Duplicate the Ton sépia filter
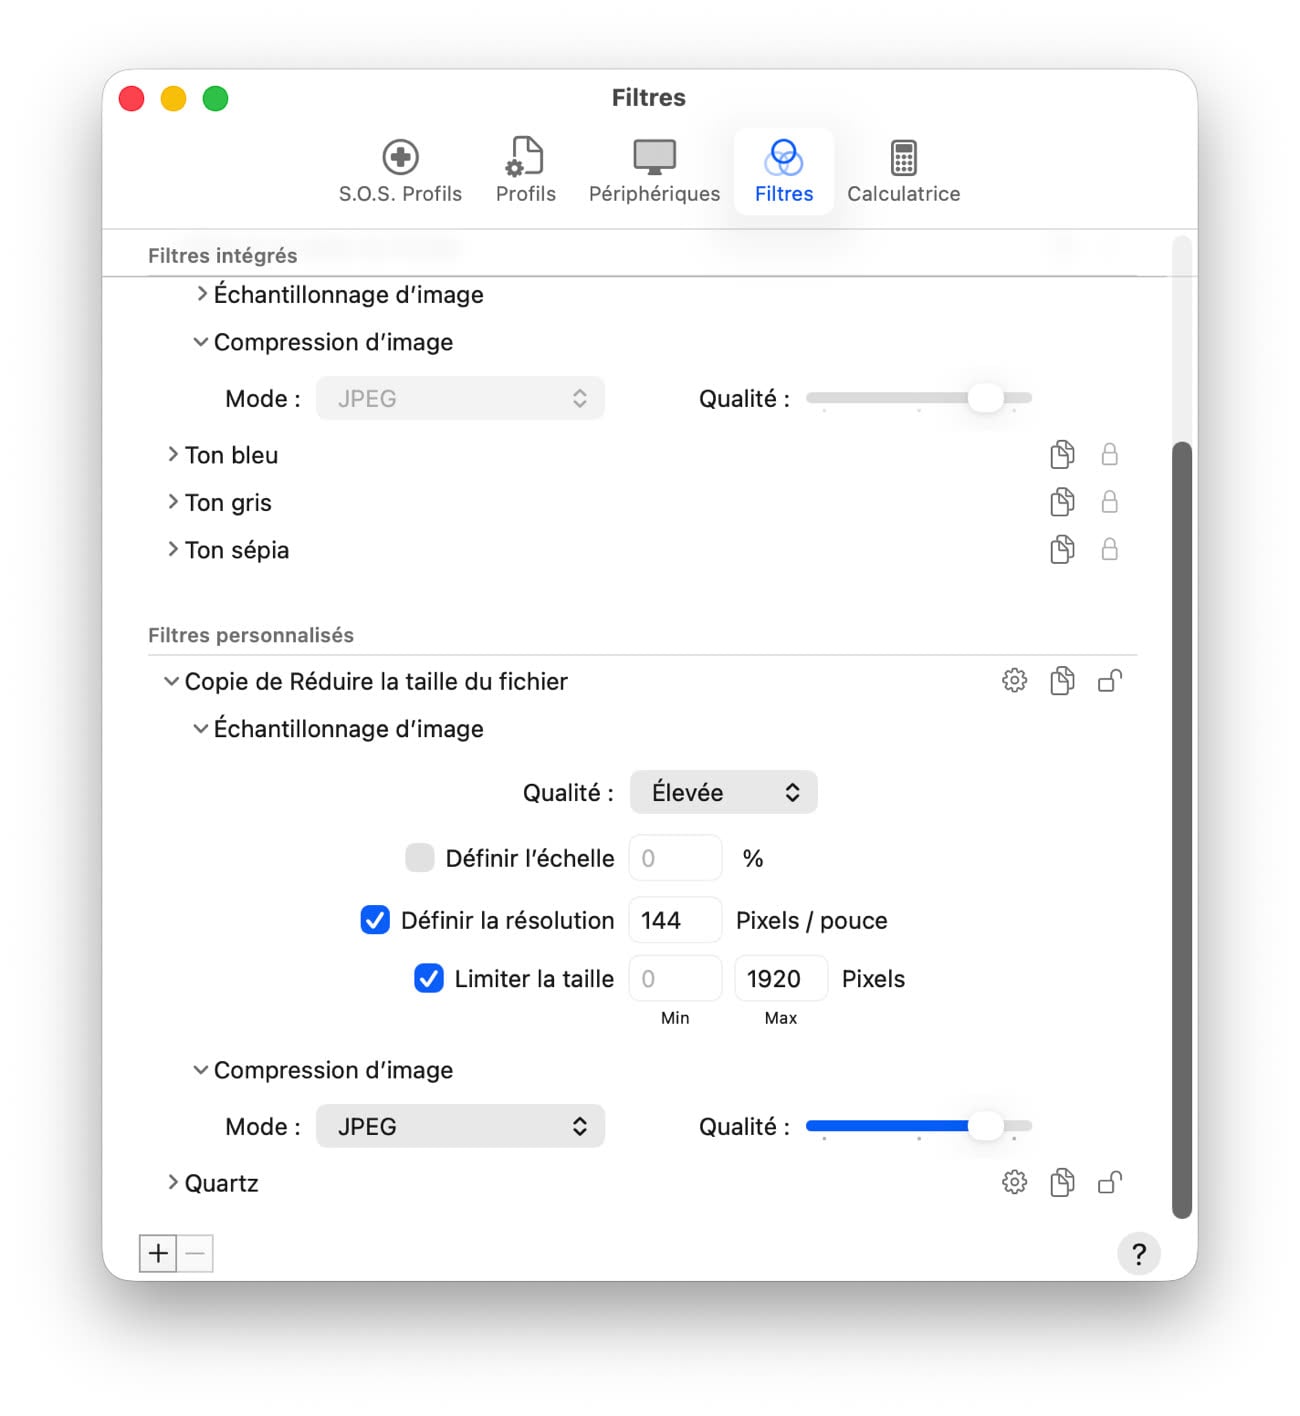Screen dimensions: 1300x1416 coord(1062,549)
